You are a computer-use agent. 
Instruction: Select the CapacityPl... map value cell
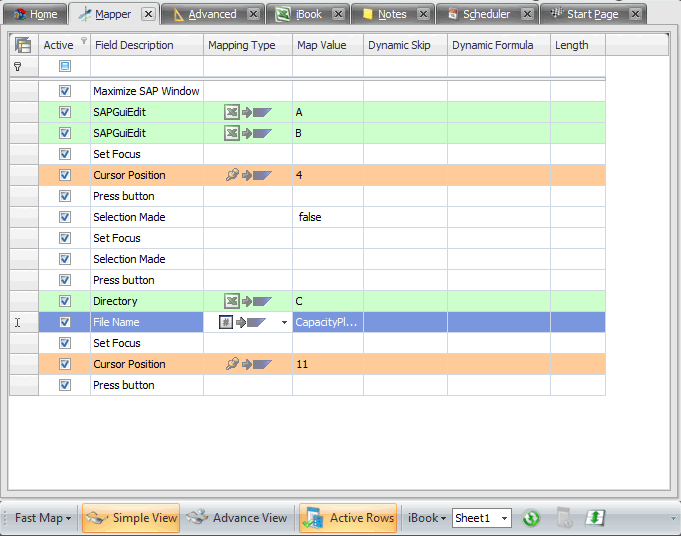pyautogui.click(x=328, y=322)
